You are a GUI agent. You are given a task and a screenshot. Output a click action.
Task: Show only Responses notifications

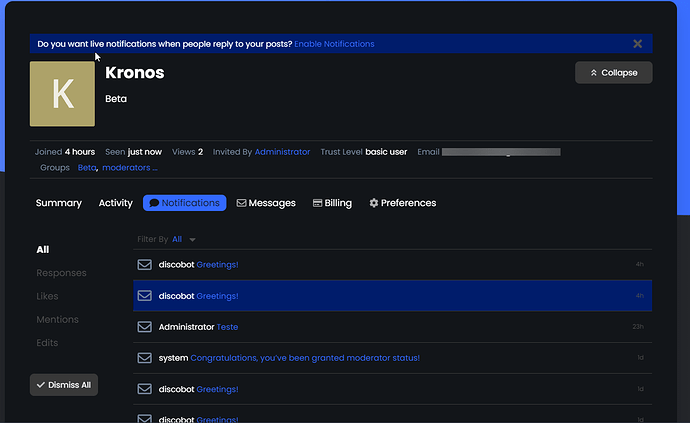[61, 273]
